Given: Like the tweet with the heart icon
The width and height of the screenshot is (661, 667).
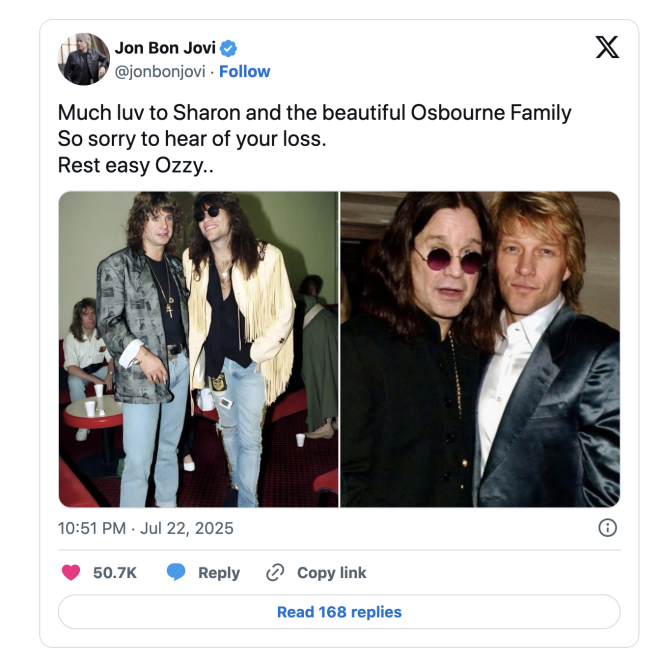Looking at the screenshot, I should pyautogui.click(x=71, y=573).
